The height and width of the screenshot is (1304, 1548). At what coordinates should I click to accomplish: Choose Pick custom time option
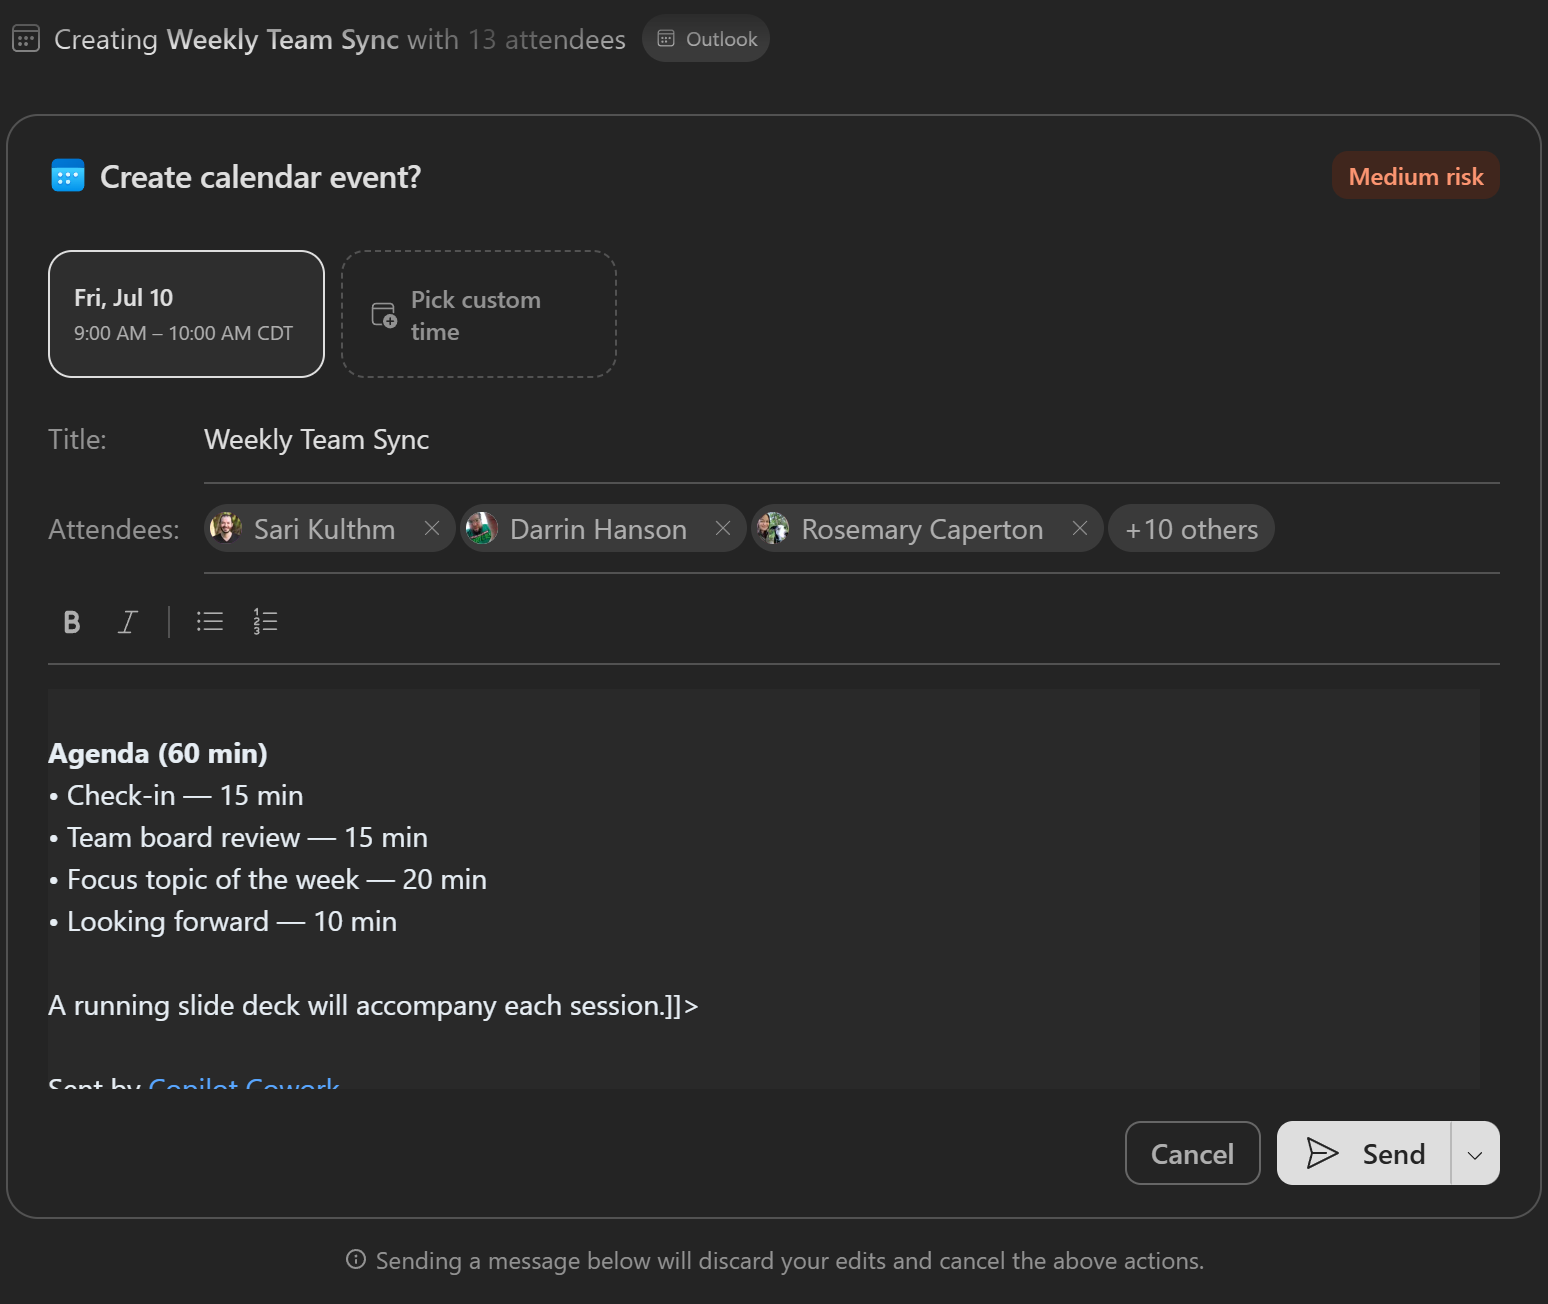tap(479, 314)
